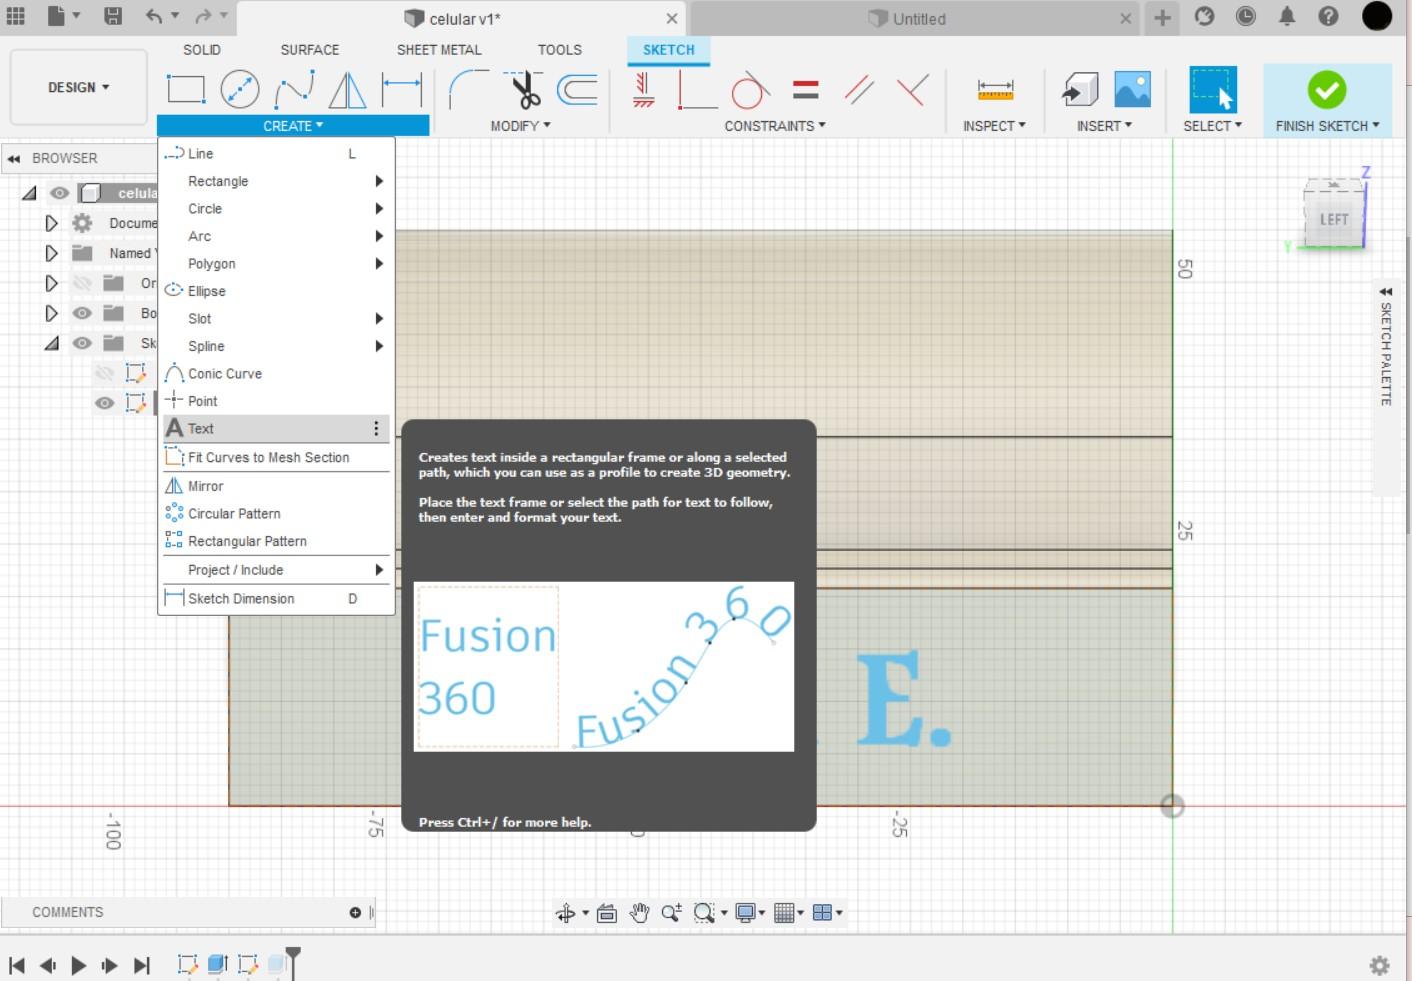The width and height of the screenshot is (1412, 981).
Task: Select the Fillet tool in Modify
Action: 468,90
